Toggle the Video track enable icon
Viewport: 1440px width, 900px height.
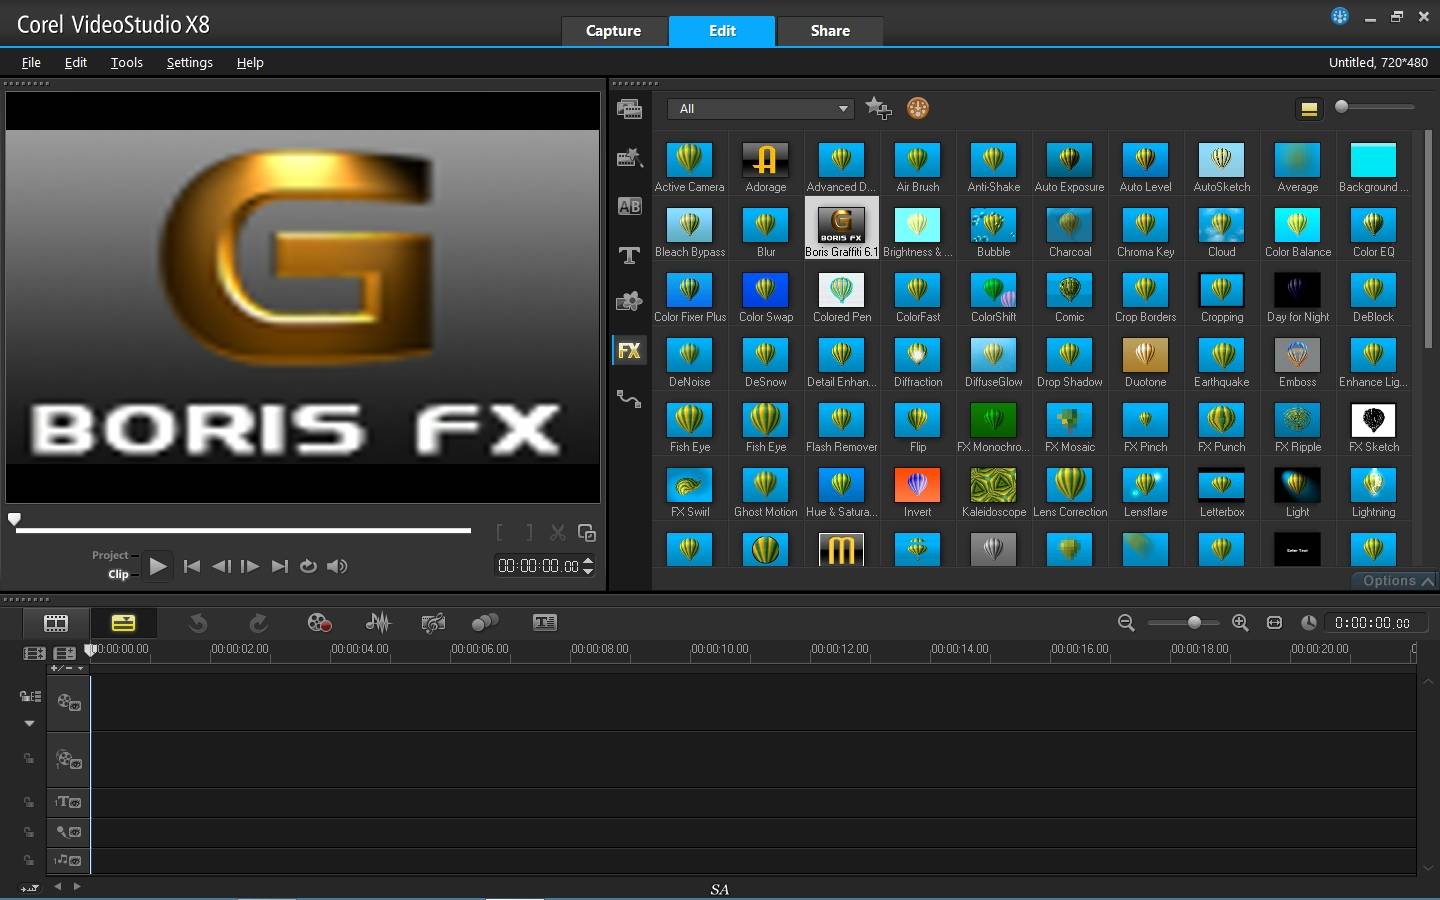pos(69,703)
